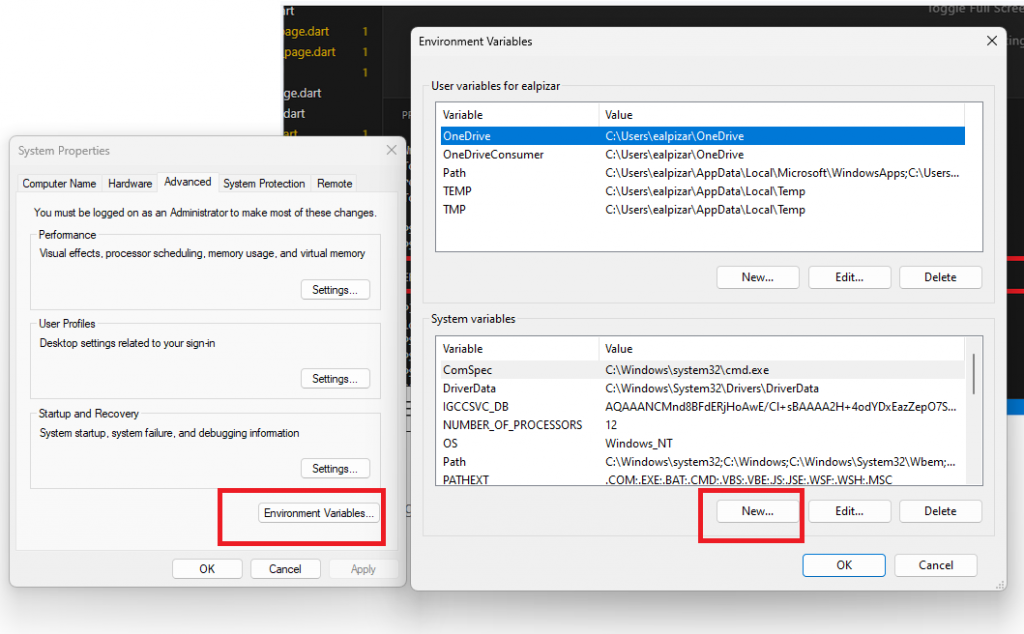
Task: Open Performance Settings
Action: point(335,290)
